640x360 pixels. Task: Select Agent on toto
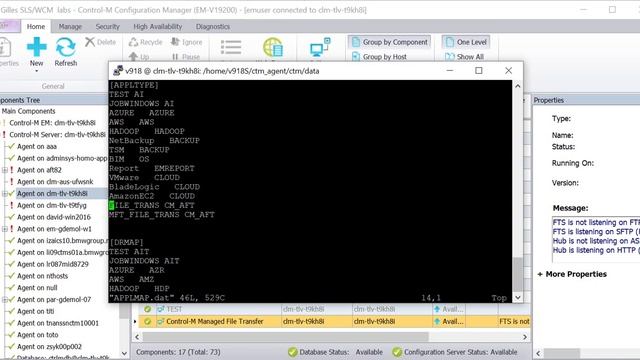pyautogui.click(x=38, y=335)
